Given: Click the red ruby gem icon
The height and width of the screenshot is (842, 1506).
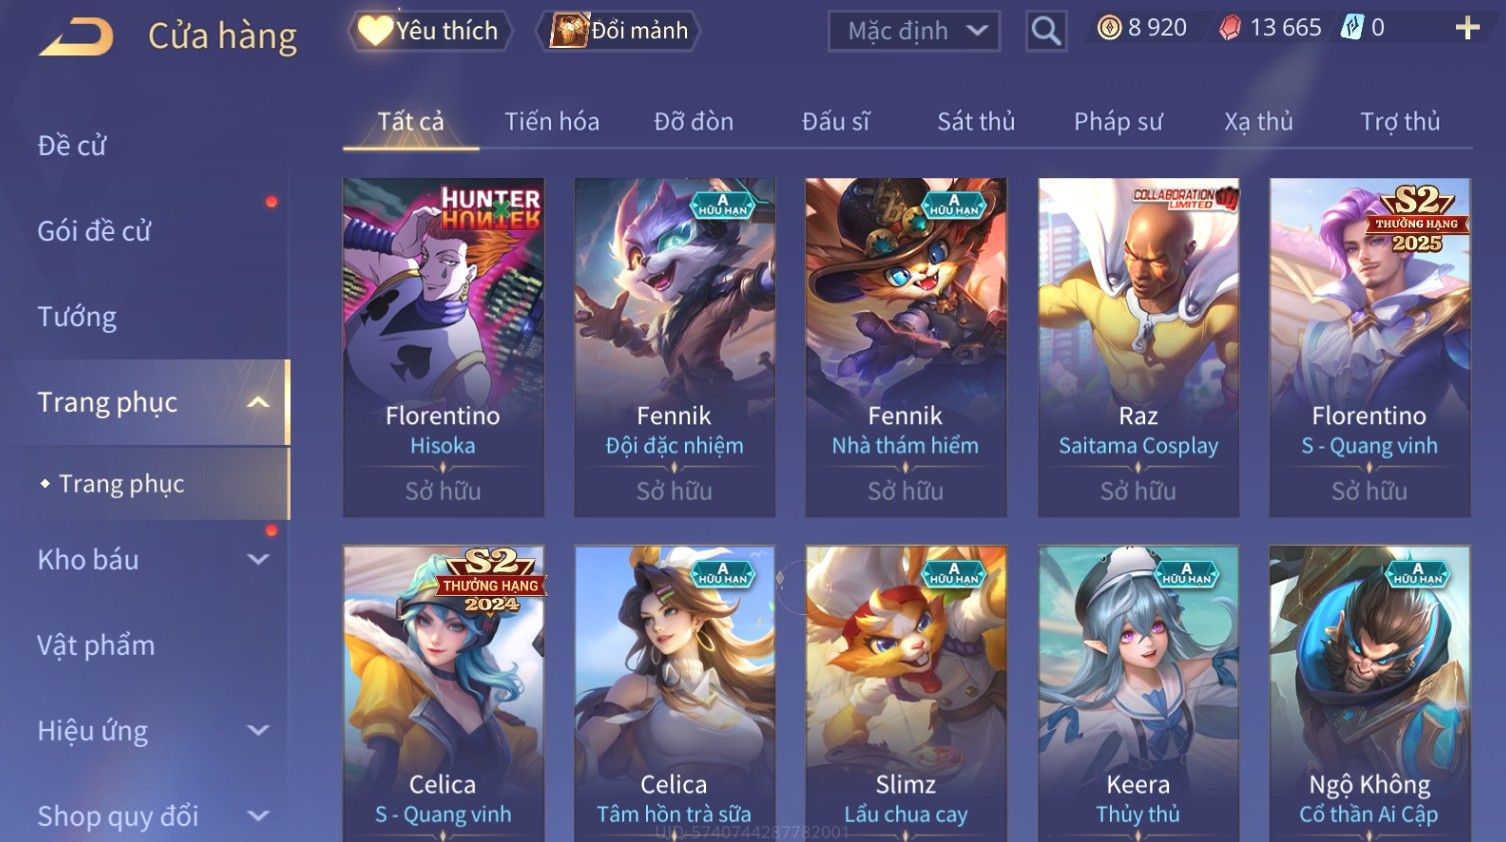Looking at the screenshot, I should pyautogui.click(x=1230, y=28).
